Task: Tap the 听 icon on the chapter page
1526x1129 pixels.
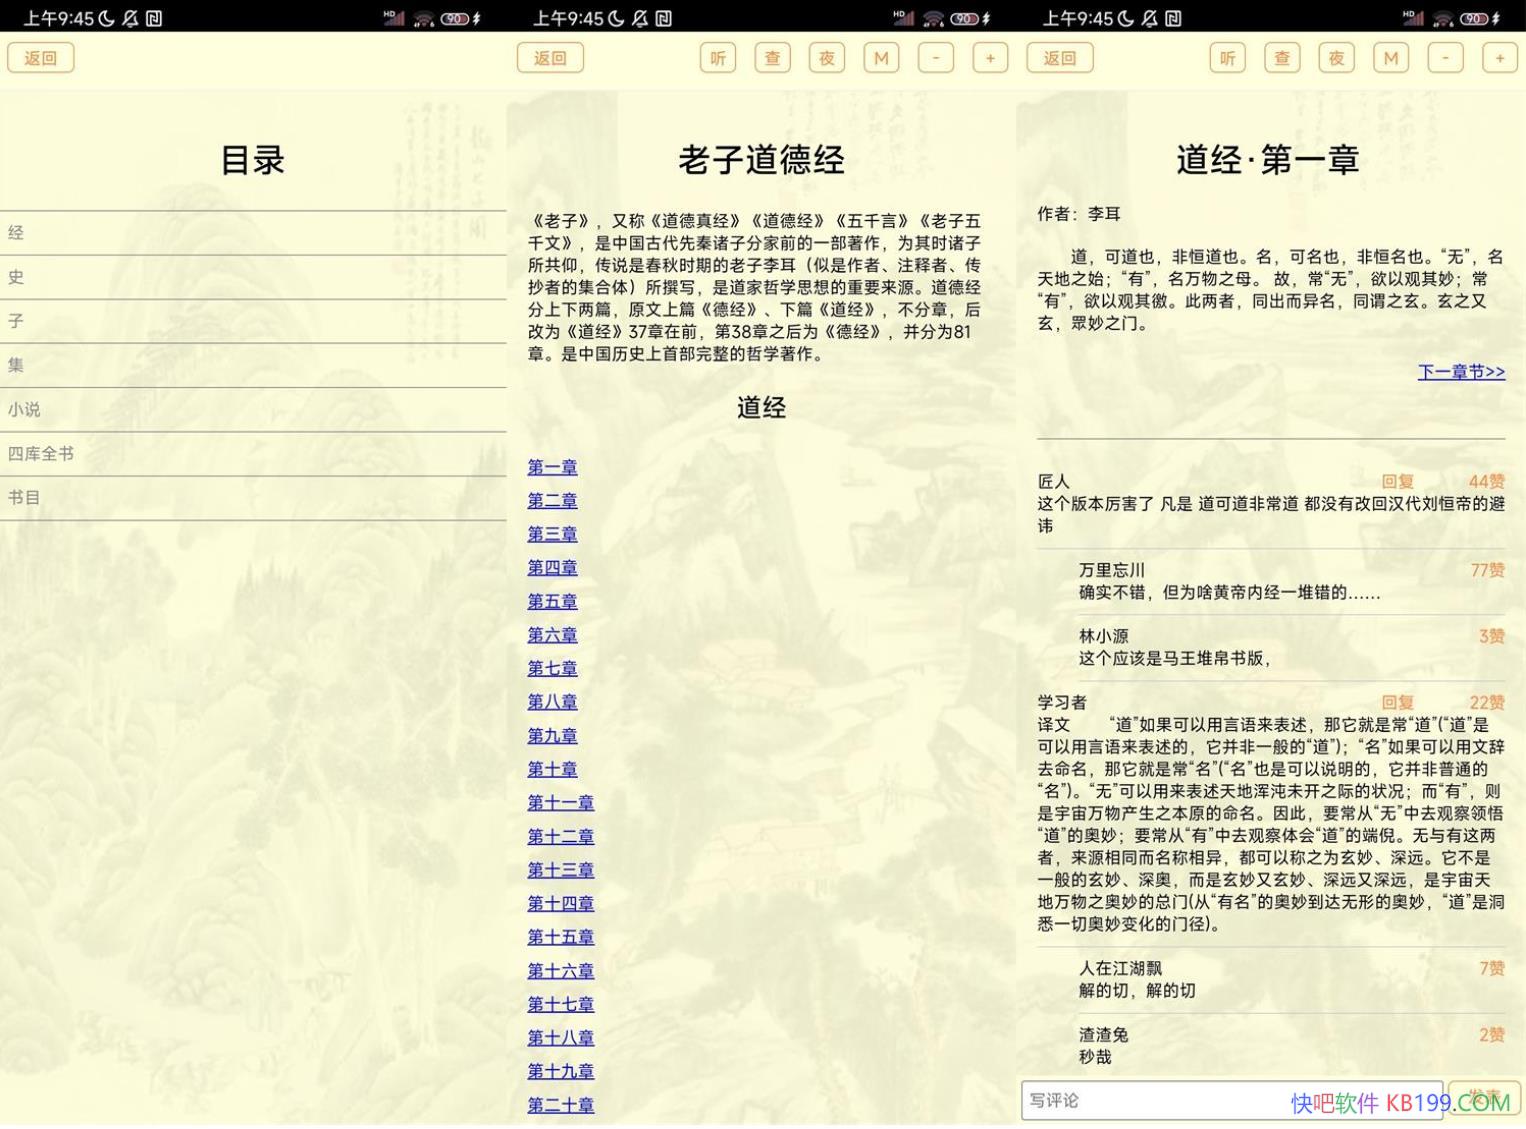Action: click(x=1226, y=57)
